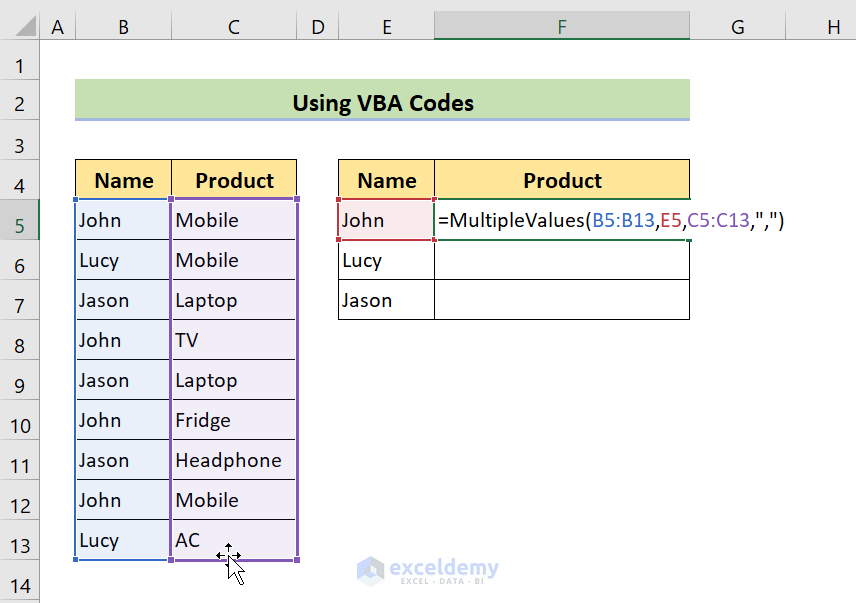This screenshot has width=856, height=603.
Task: Click the left table's Name header cell
Action: point(123,181)
